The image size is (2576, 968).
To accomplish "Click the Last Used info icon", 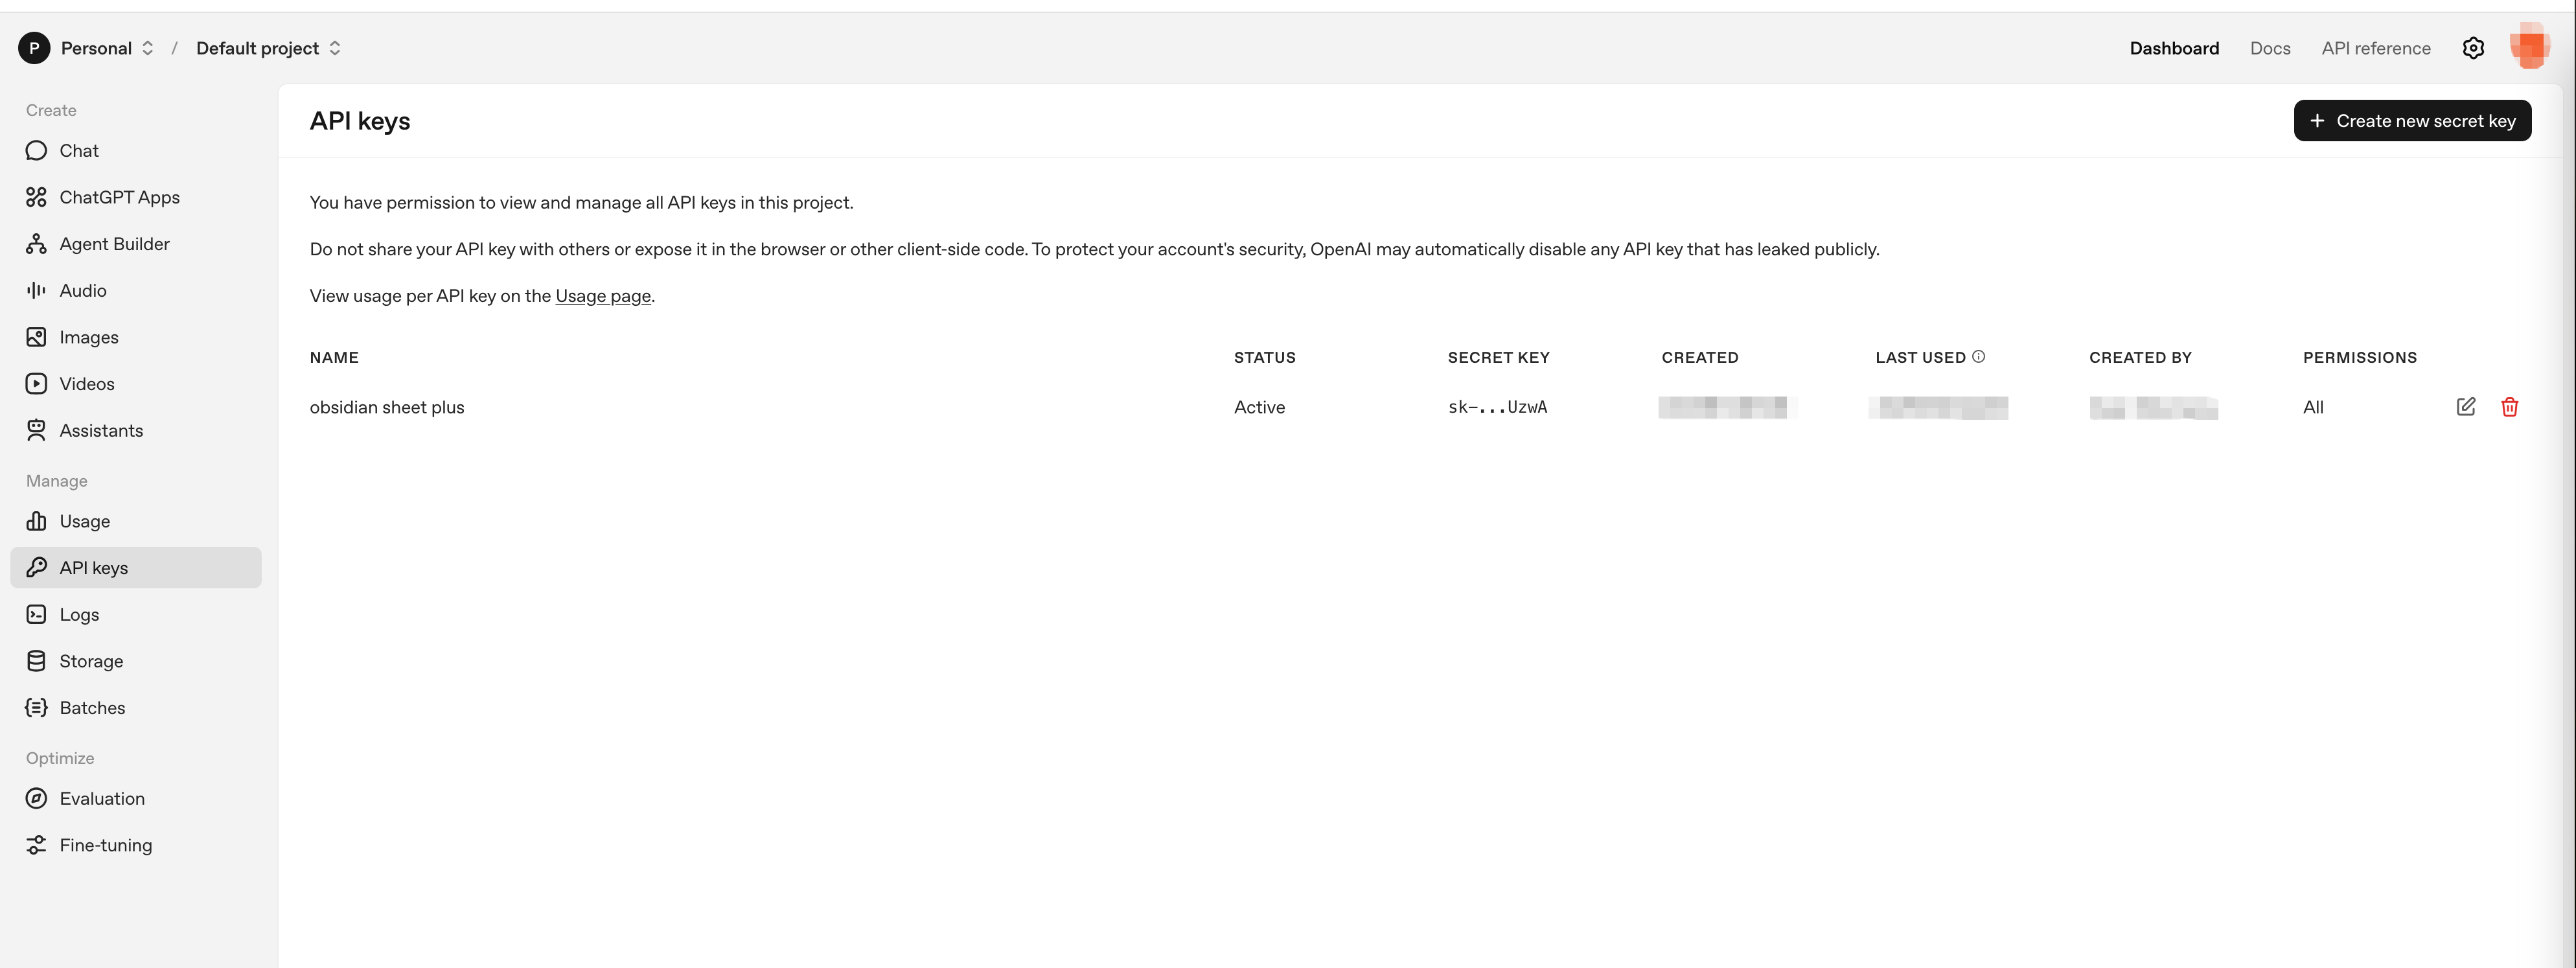I will tap(1978, 357).
